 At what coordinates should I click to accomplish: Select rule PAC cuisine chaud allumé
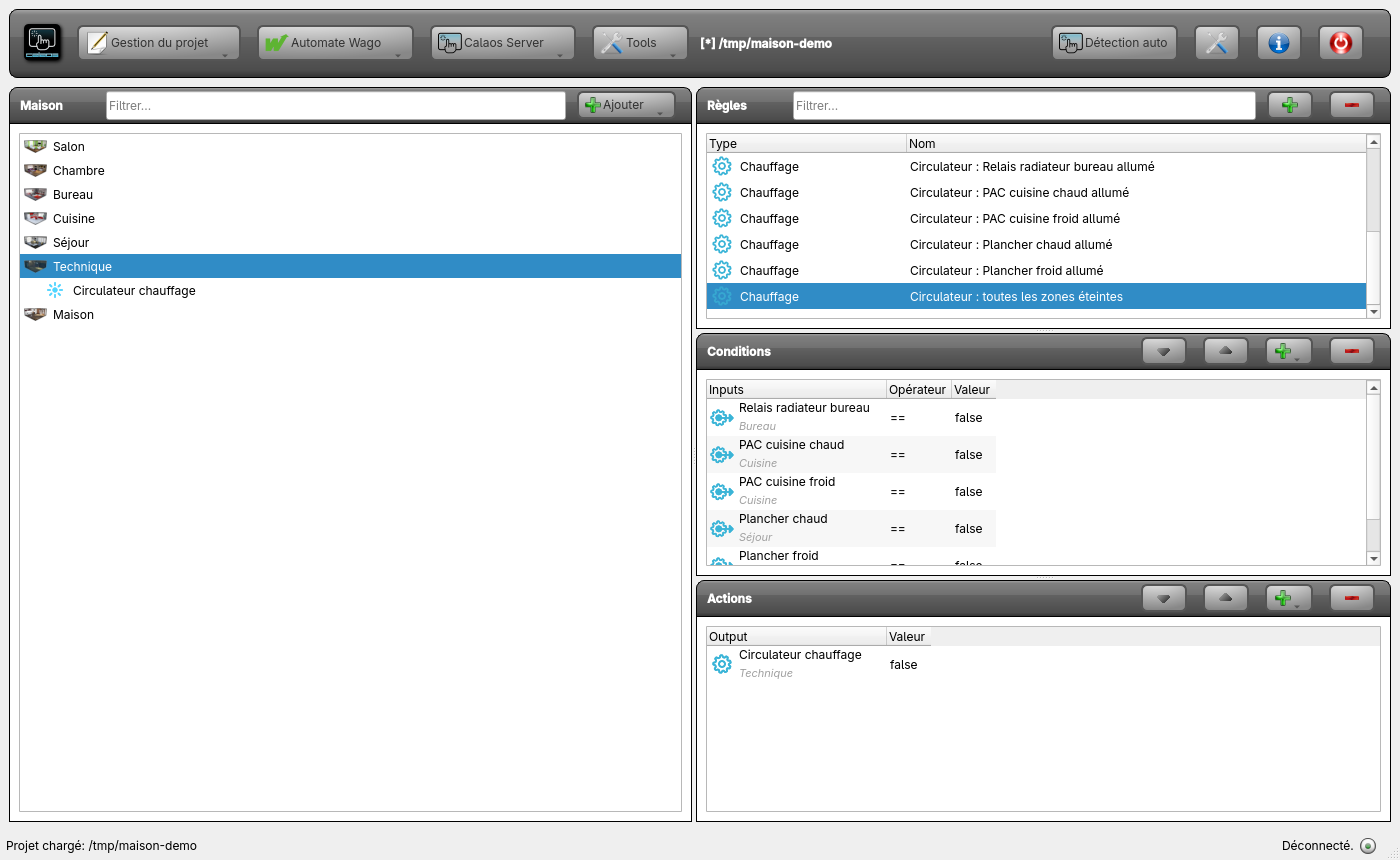click(x=1036, y=192)
